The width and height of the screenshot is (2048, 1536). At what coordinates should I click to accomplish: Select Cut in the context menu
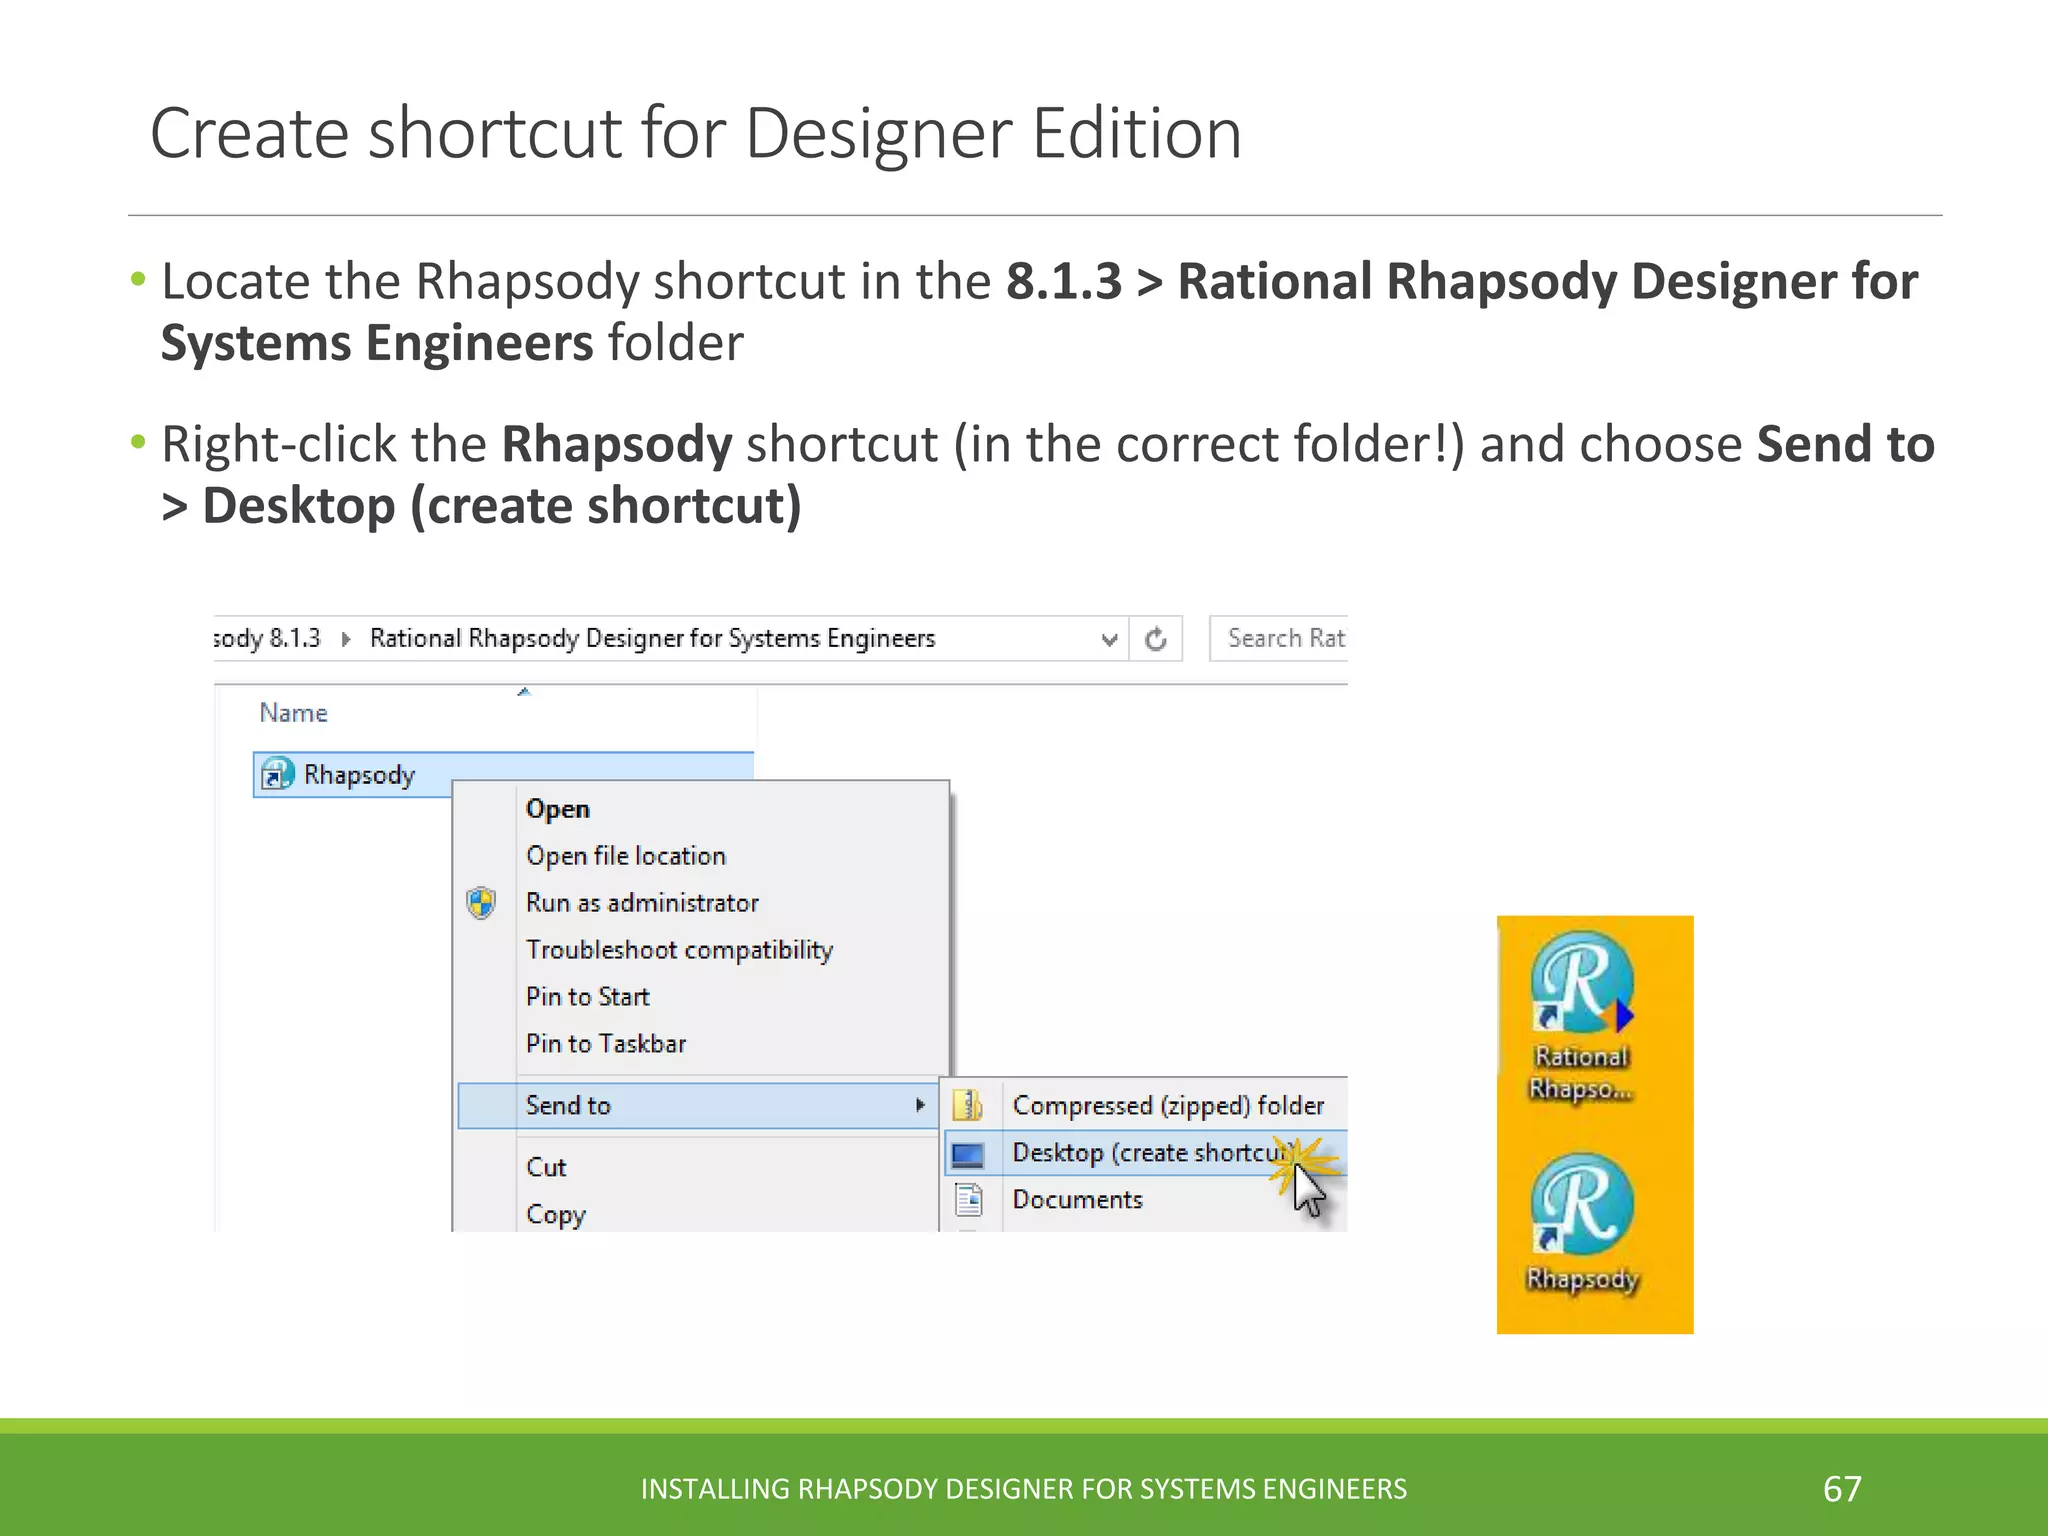[546, 1167]
